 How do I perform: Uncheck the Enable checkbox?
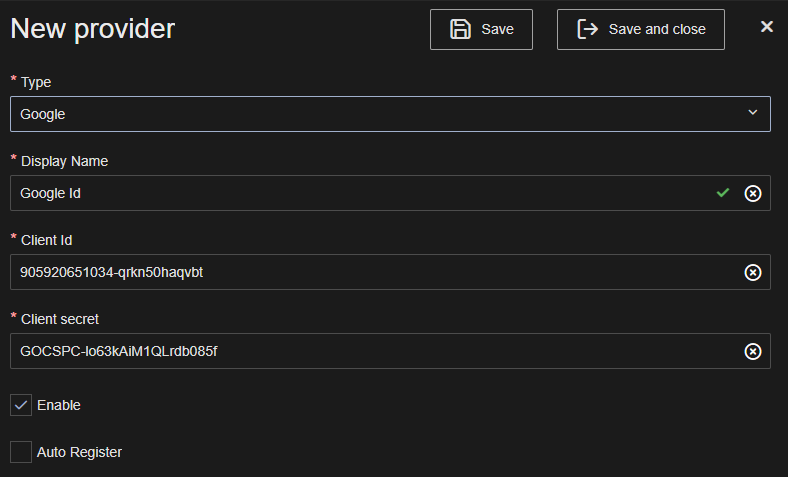pos(21,405)
